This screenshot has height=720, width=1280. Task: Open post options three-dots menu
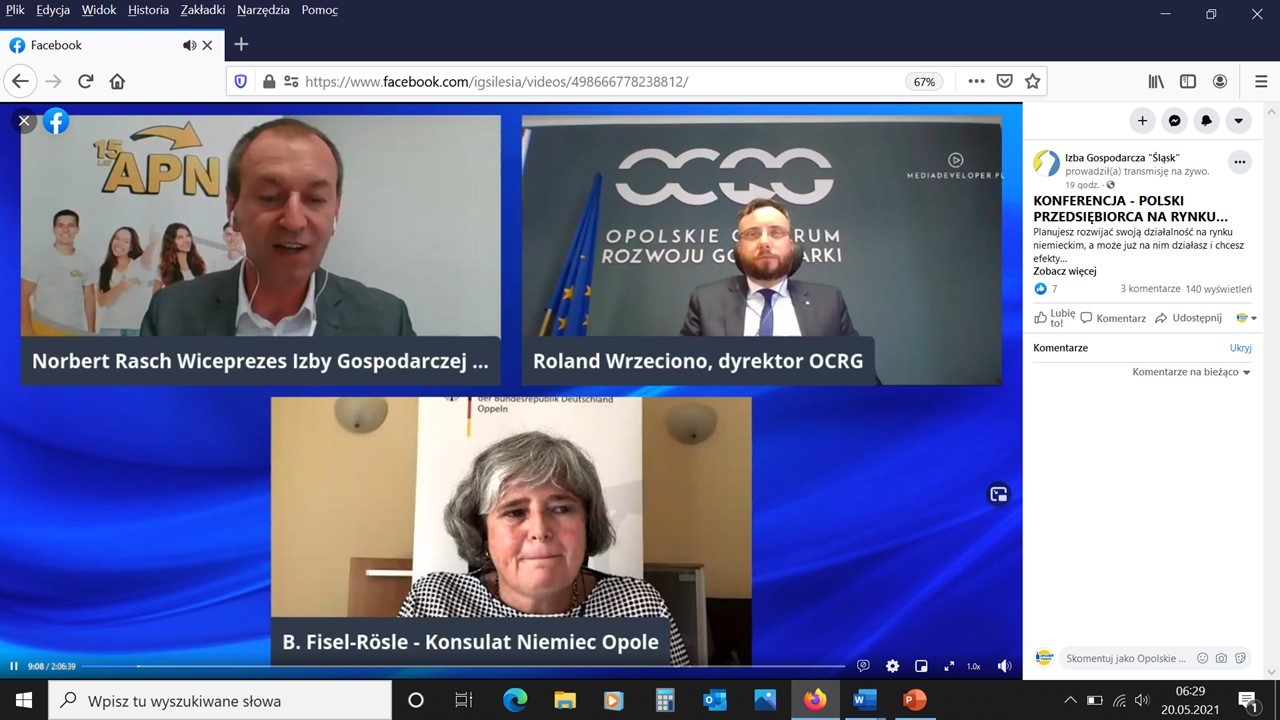click(1240, 162)
